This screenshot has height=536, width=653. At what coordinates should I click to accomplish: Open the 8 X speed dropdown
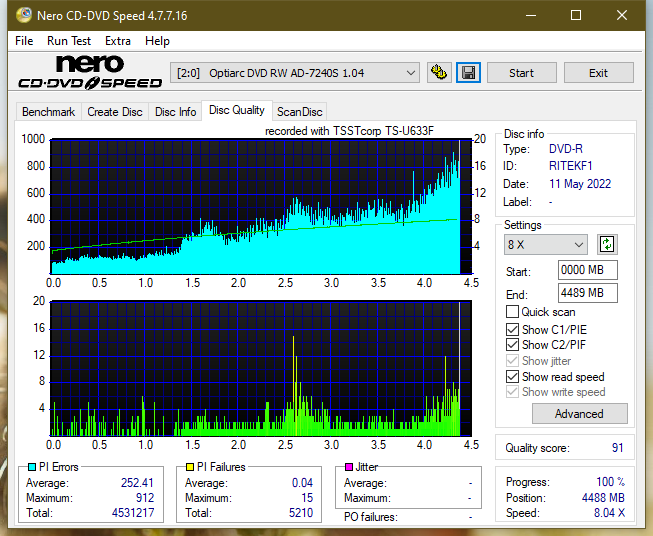pyautogui.click(x=546, y=244)
